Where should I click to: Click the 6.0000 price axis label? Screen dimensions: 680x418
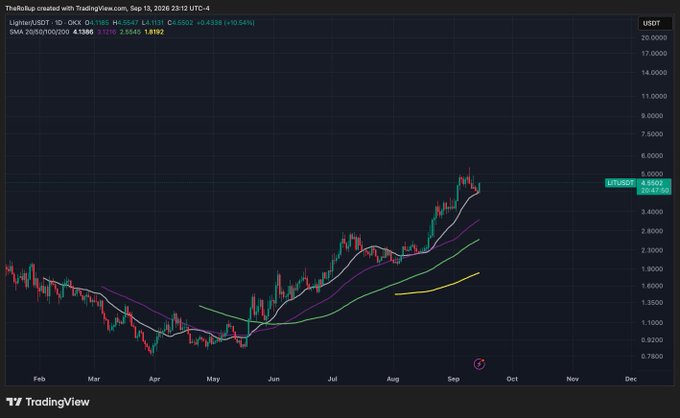click(x=652, y=156)
